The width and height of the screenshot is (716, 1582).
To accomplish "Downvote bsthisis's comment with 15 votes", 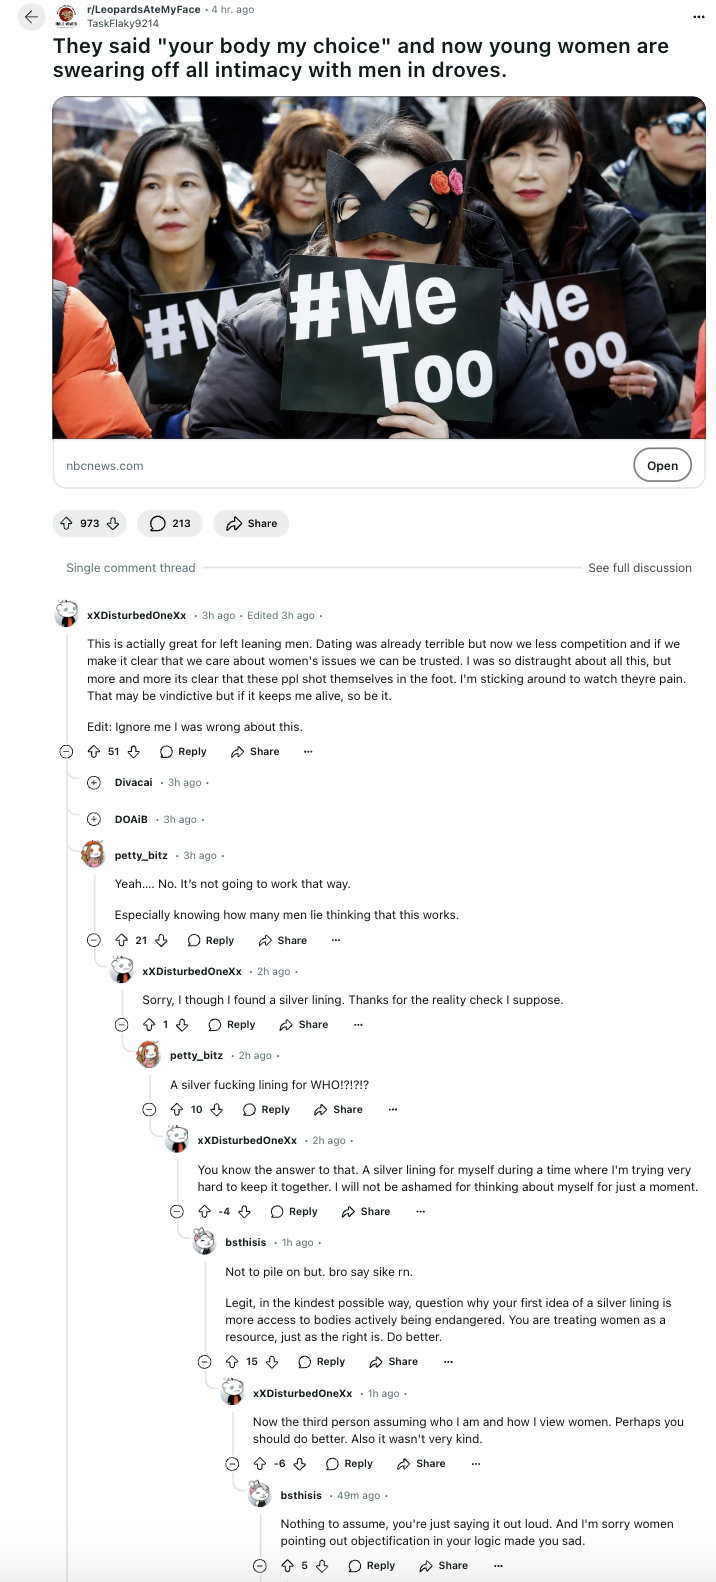I will tap(272, 1361).
